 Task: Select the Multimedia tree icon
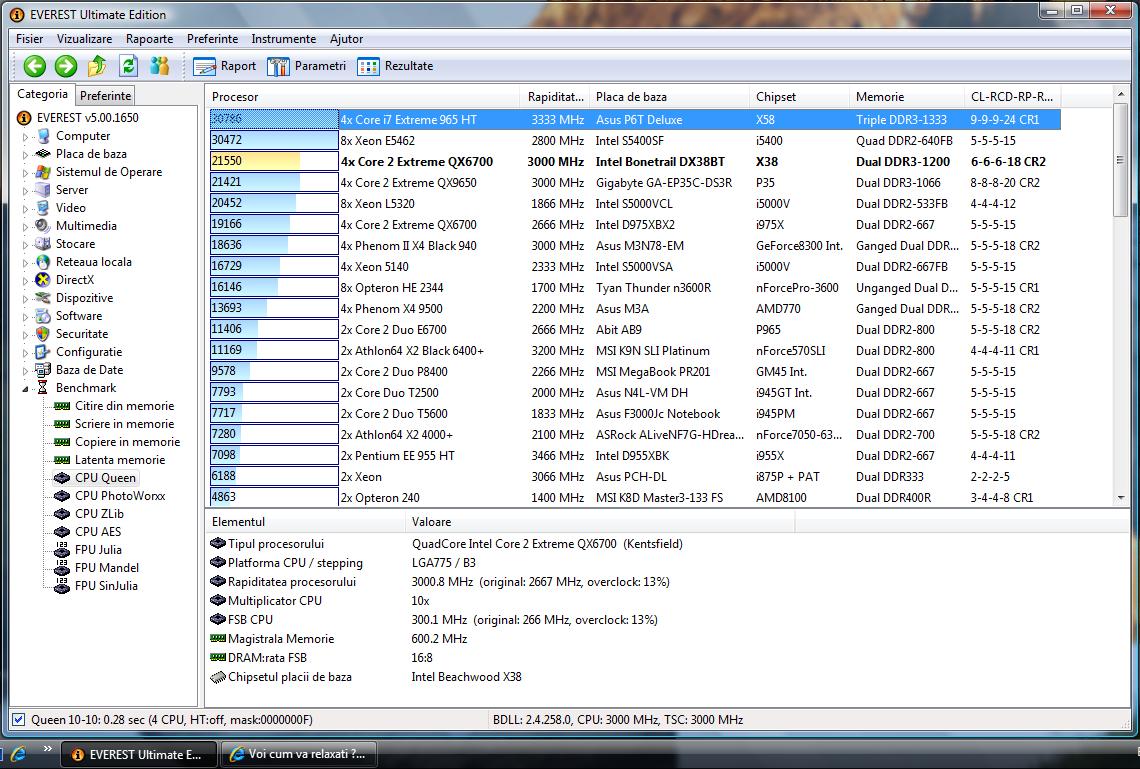pyautogui.click(x=44, y=226)
